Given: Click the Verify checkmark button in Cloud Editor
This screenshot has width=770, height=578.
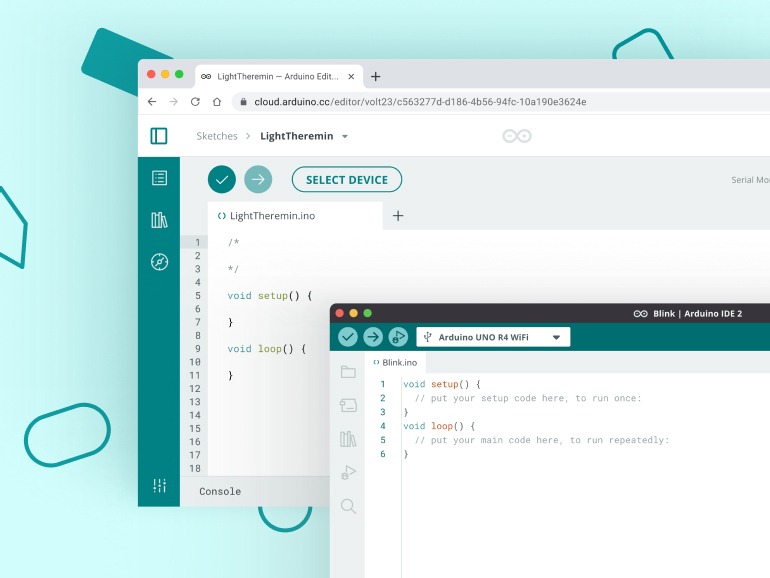Looking at the screenshot, I should [x=222, y=180].
